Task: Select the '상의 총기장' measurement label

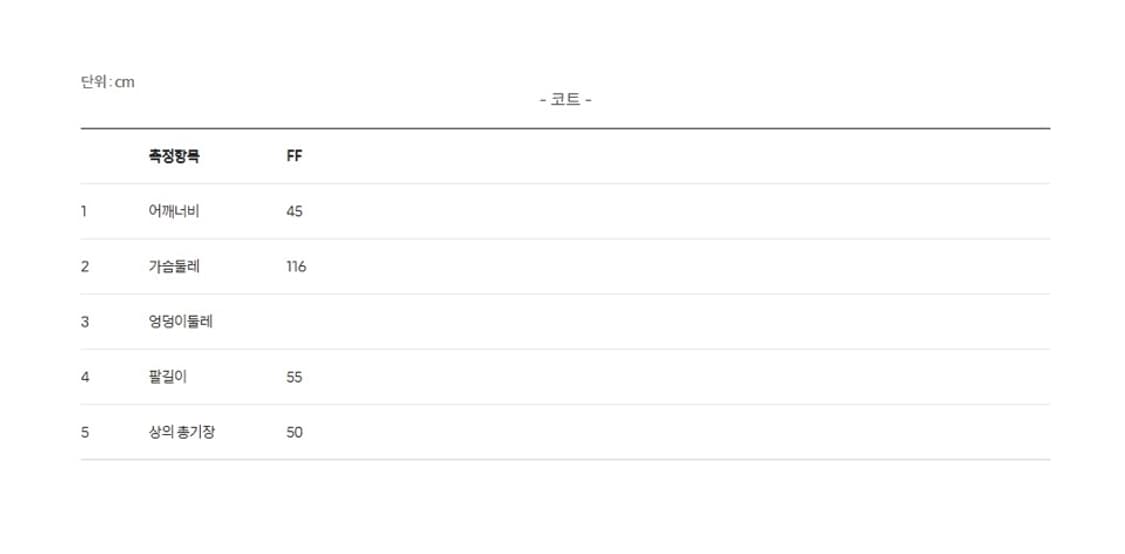Action: (x=182, y=432)
